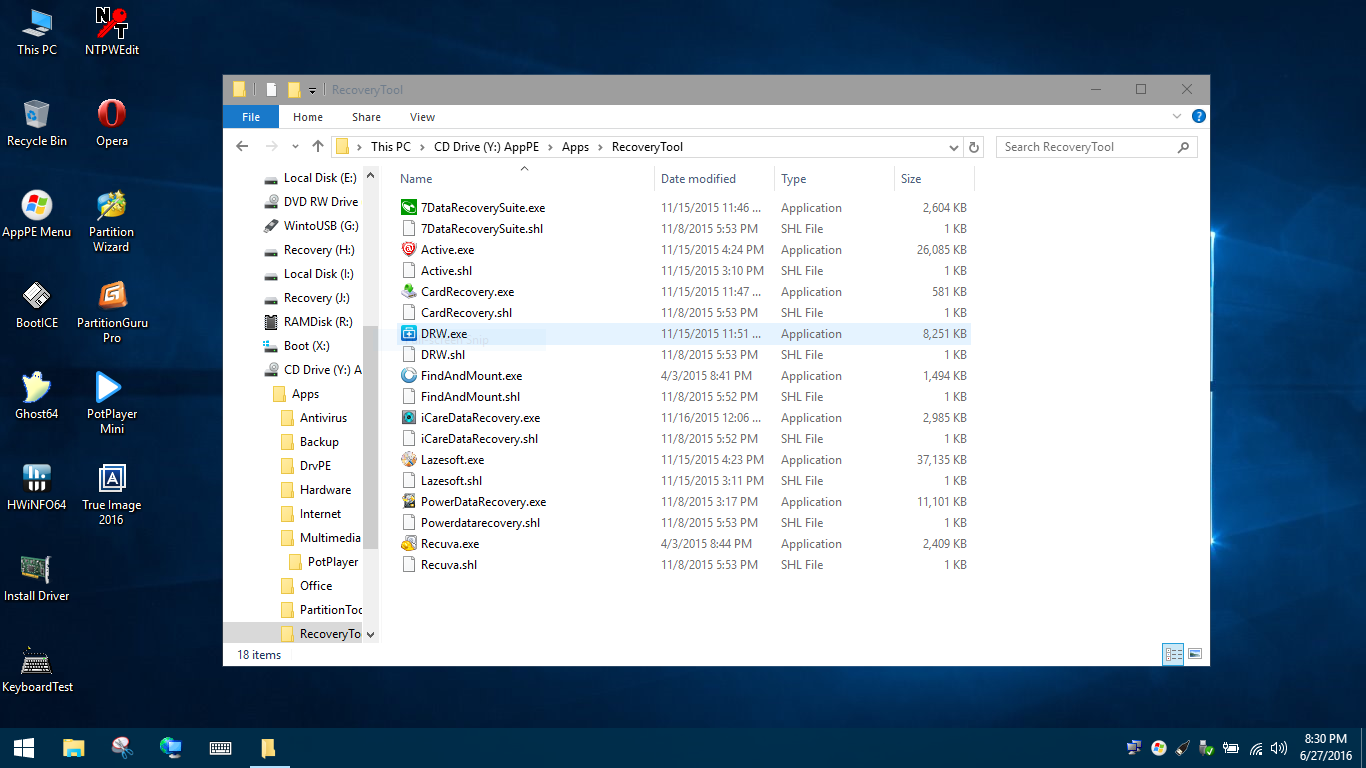Select the Active.exe application icon
Image resolution: width=1366 pixels, height=768 pixels.
[408, 250]
